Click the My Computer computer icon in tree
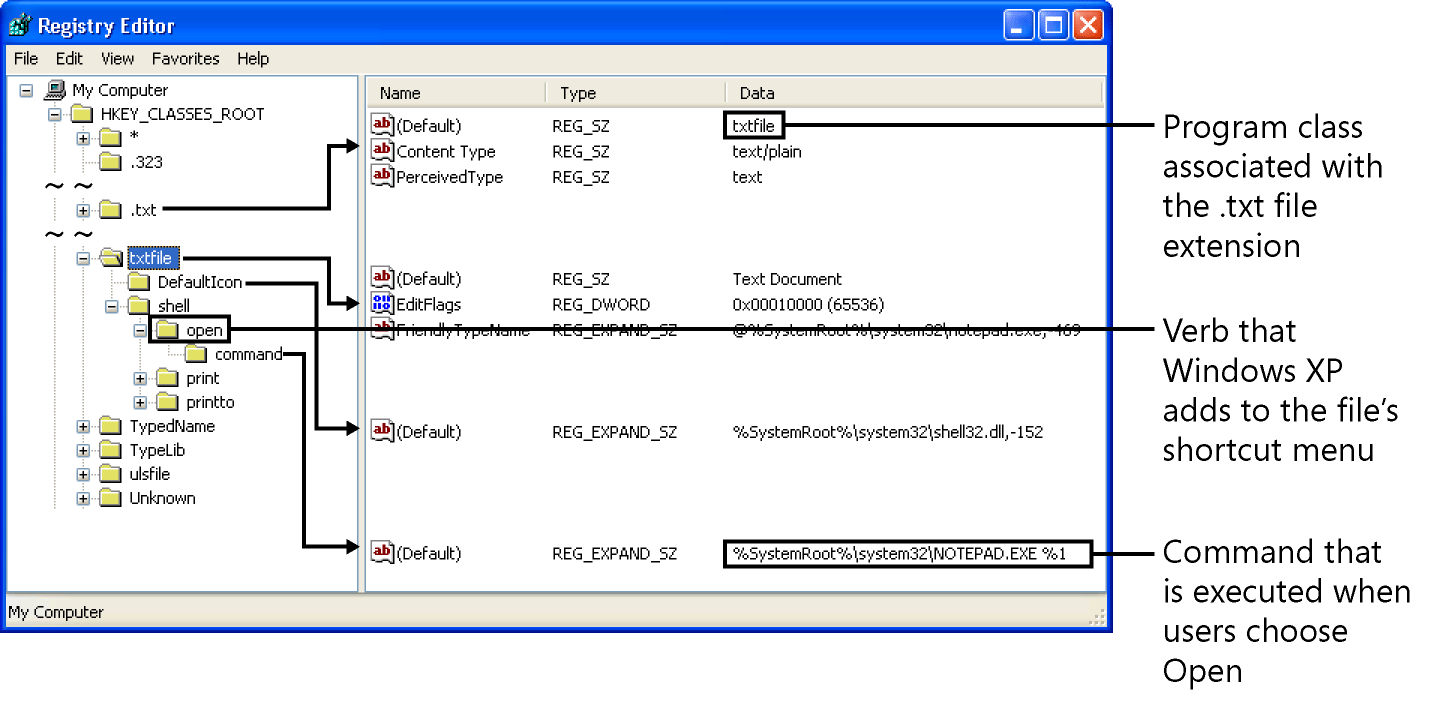Screen dimensions: 1429x710 55,90
